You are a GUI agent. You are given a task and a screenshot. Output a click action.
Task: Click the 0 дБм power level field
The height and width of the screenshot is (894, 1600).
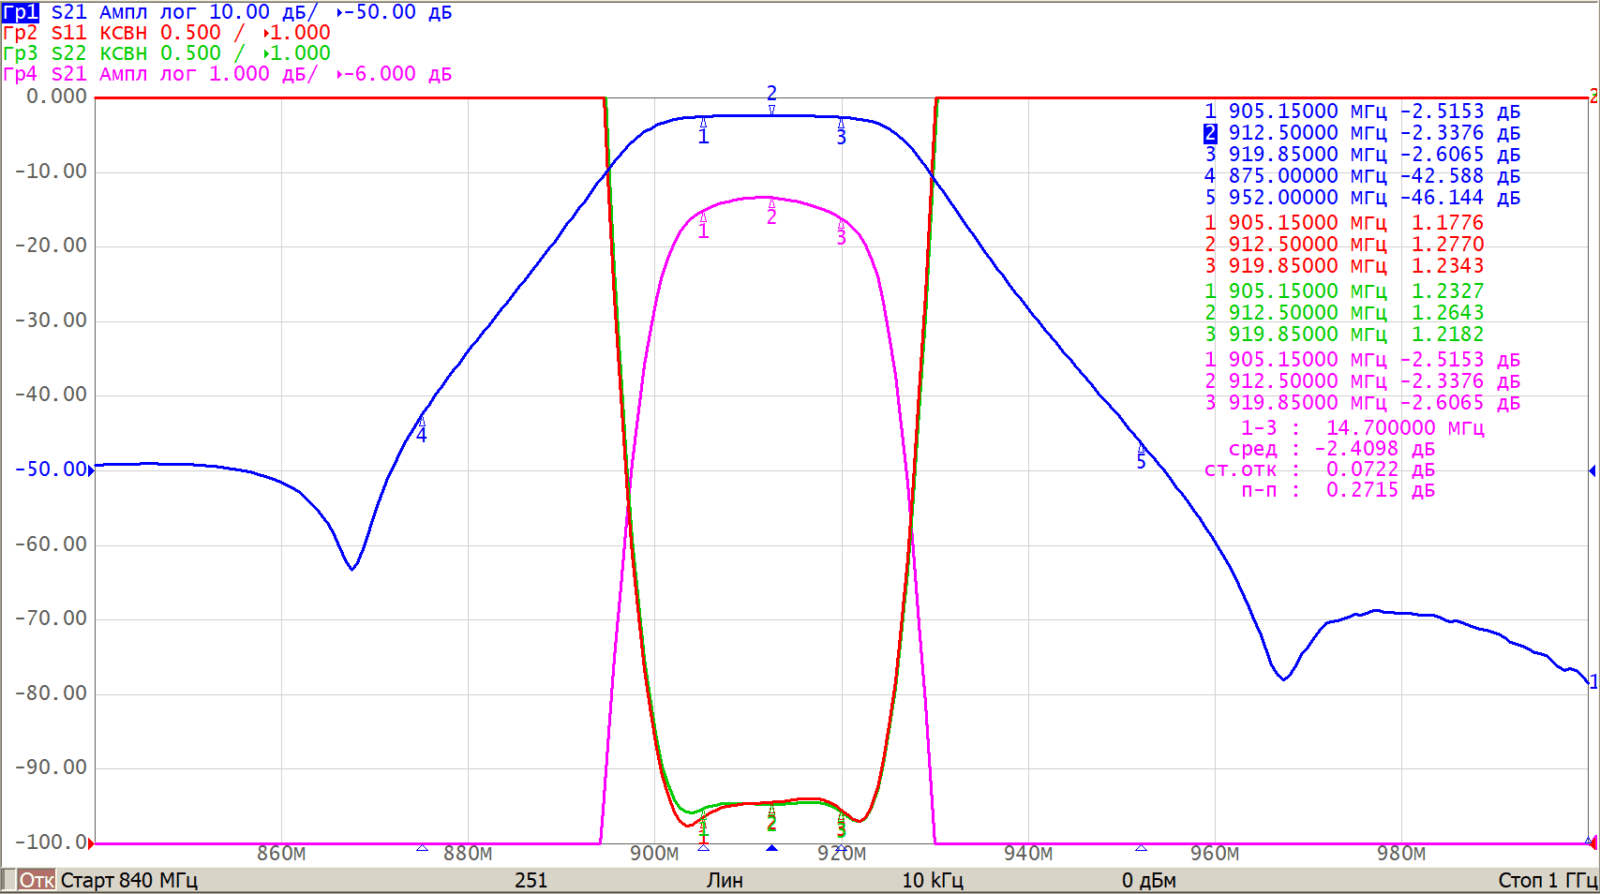click(x=1148, y=880)
